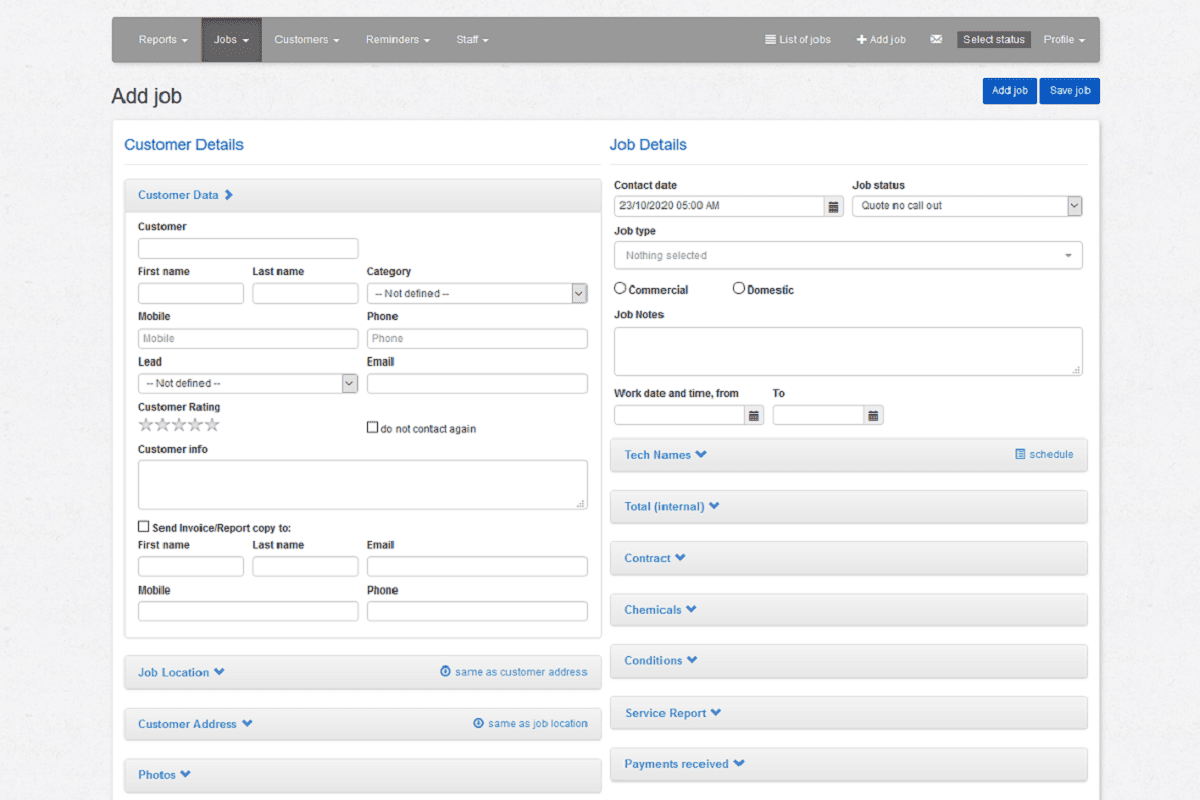Open calendar icon for Work date from
The width and height of the screenshot is (1200, 800).
[x=754, y=415]
